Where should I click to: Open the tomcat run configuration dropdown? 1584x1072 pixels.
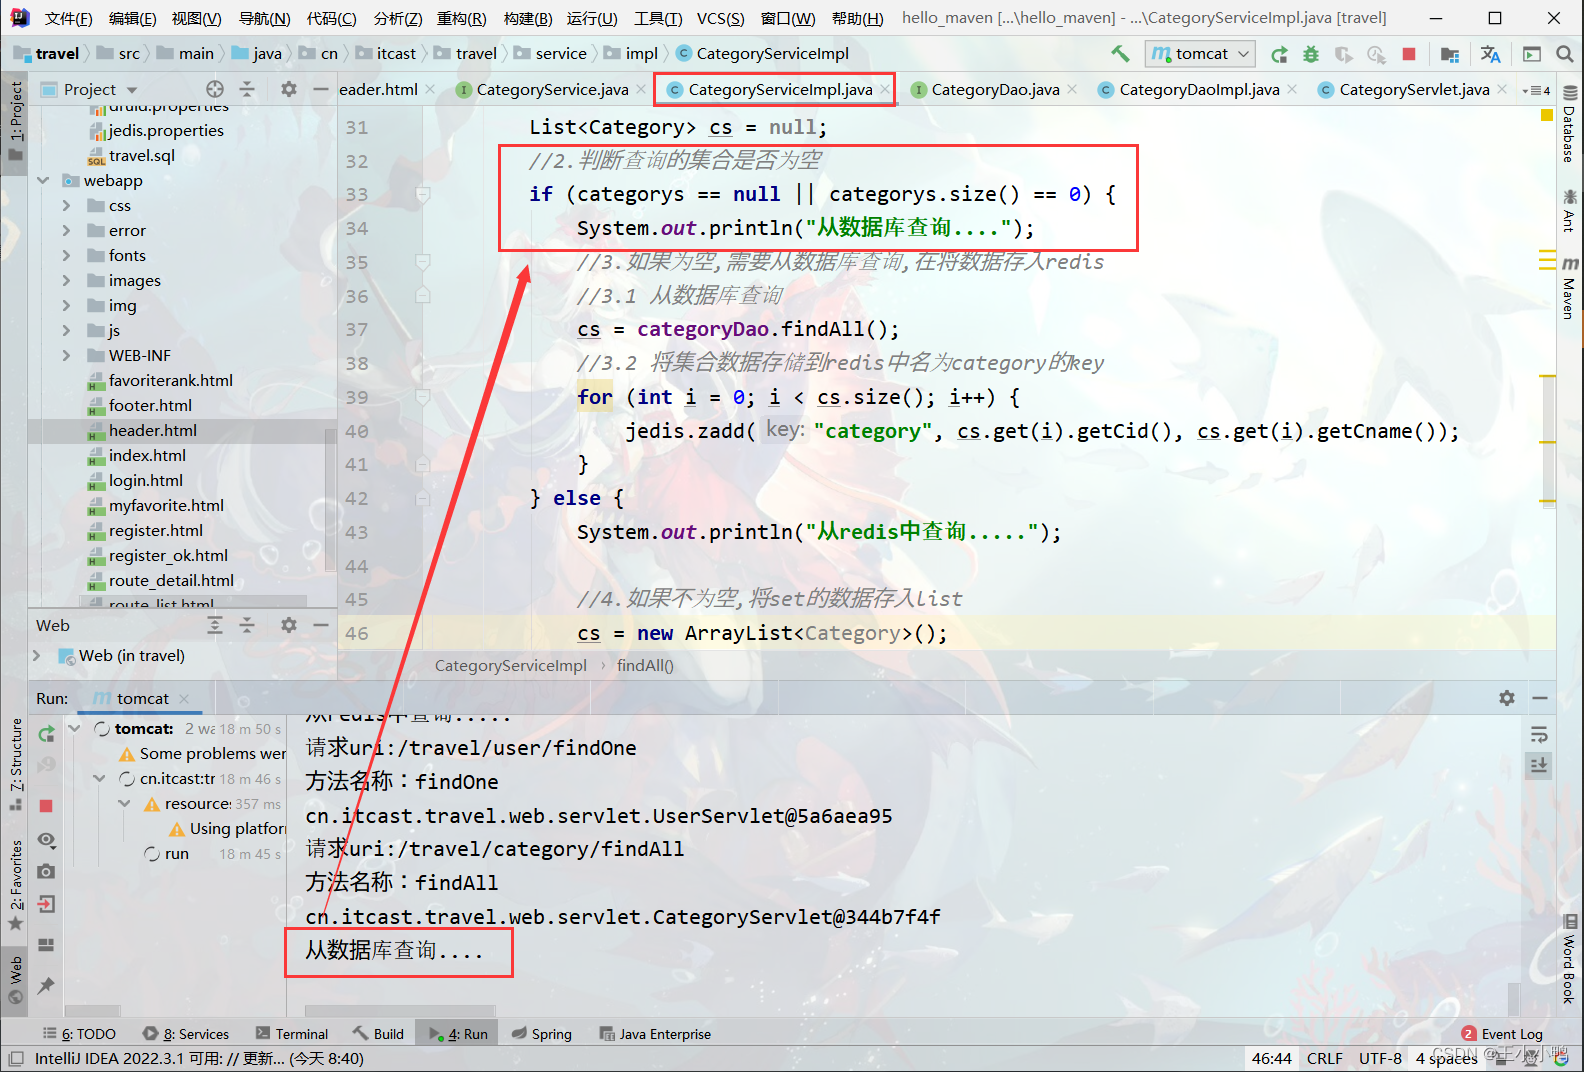click(x=1200, y=54)
